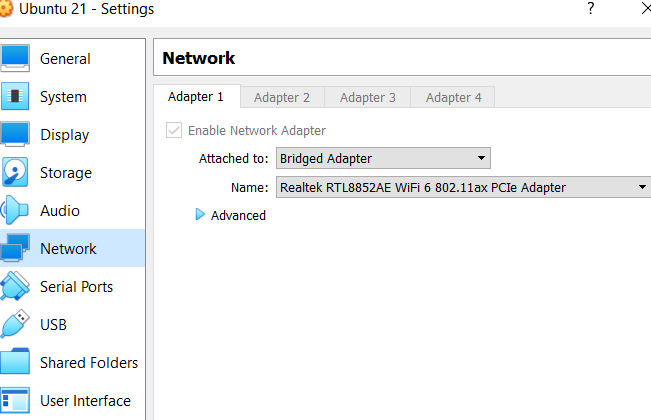Screen dimensions: 651x420
Task: Switch to the Adapter 3 tab
Action: 368,97
